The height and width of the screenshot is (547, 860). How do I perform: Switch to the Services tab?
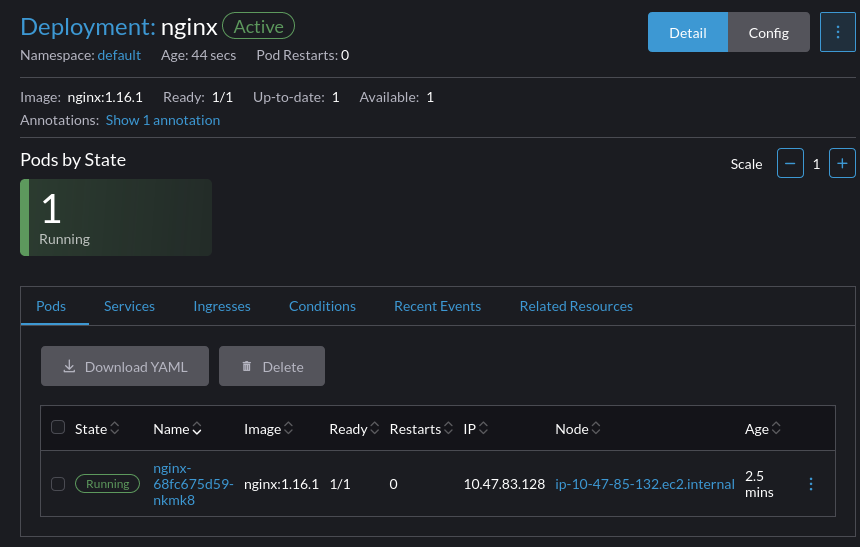click(129, 306)
